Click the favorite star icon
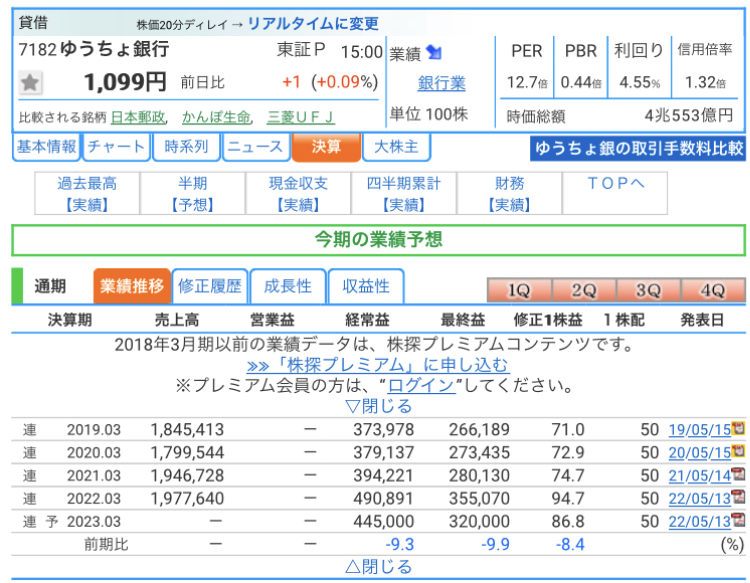The height and width of the screenshot is (583, 750). coord(30,82)
